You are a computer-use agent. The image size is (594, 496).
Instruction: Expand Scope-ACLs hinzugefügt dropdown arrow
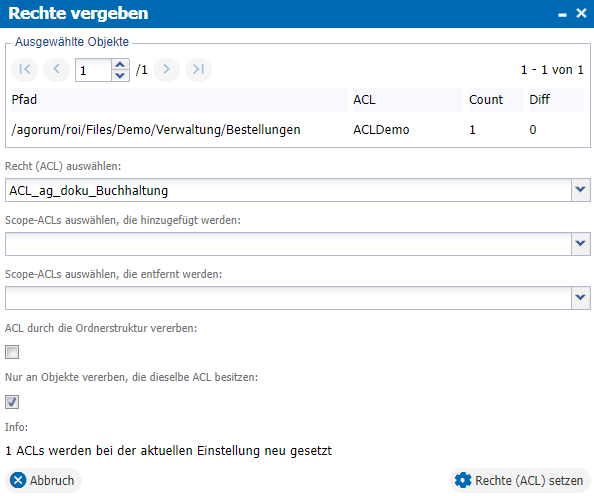[x=580, y=244]
